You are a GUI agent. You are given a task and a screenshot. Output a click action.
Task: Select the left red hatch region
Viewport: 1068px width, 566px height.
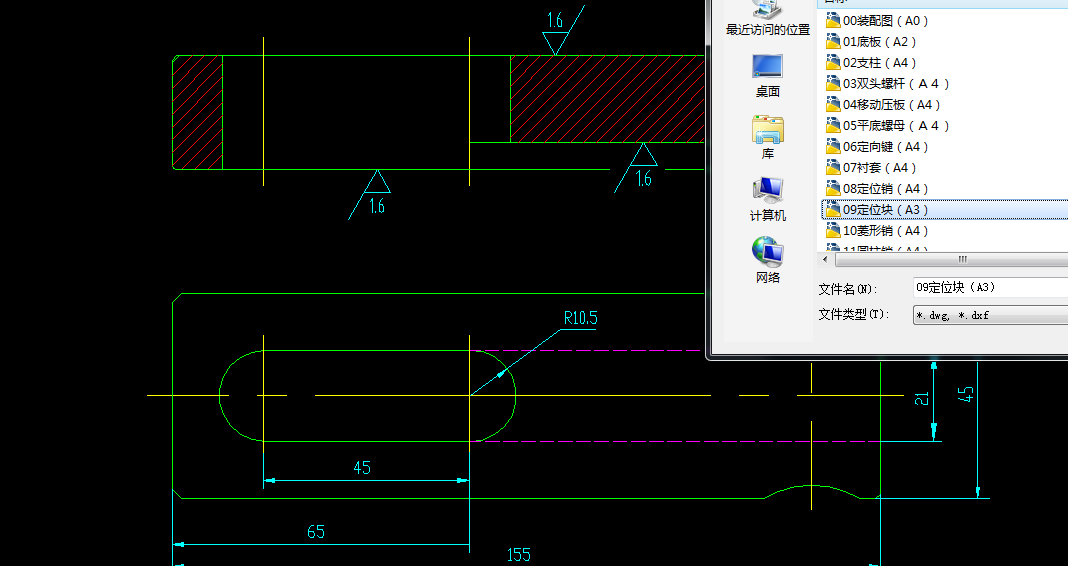tap(198, 112)
